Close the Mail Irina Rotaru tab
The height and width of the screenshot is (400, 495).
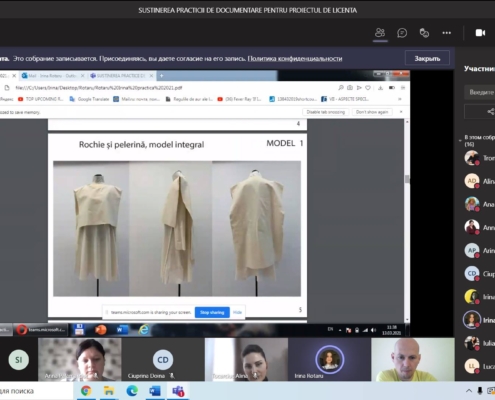tap(83, 76)
